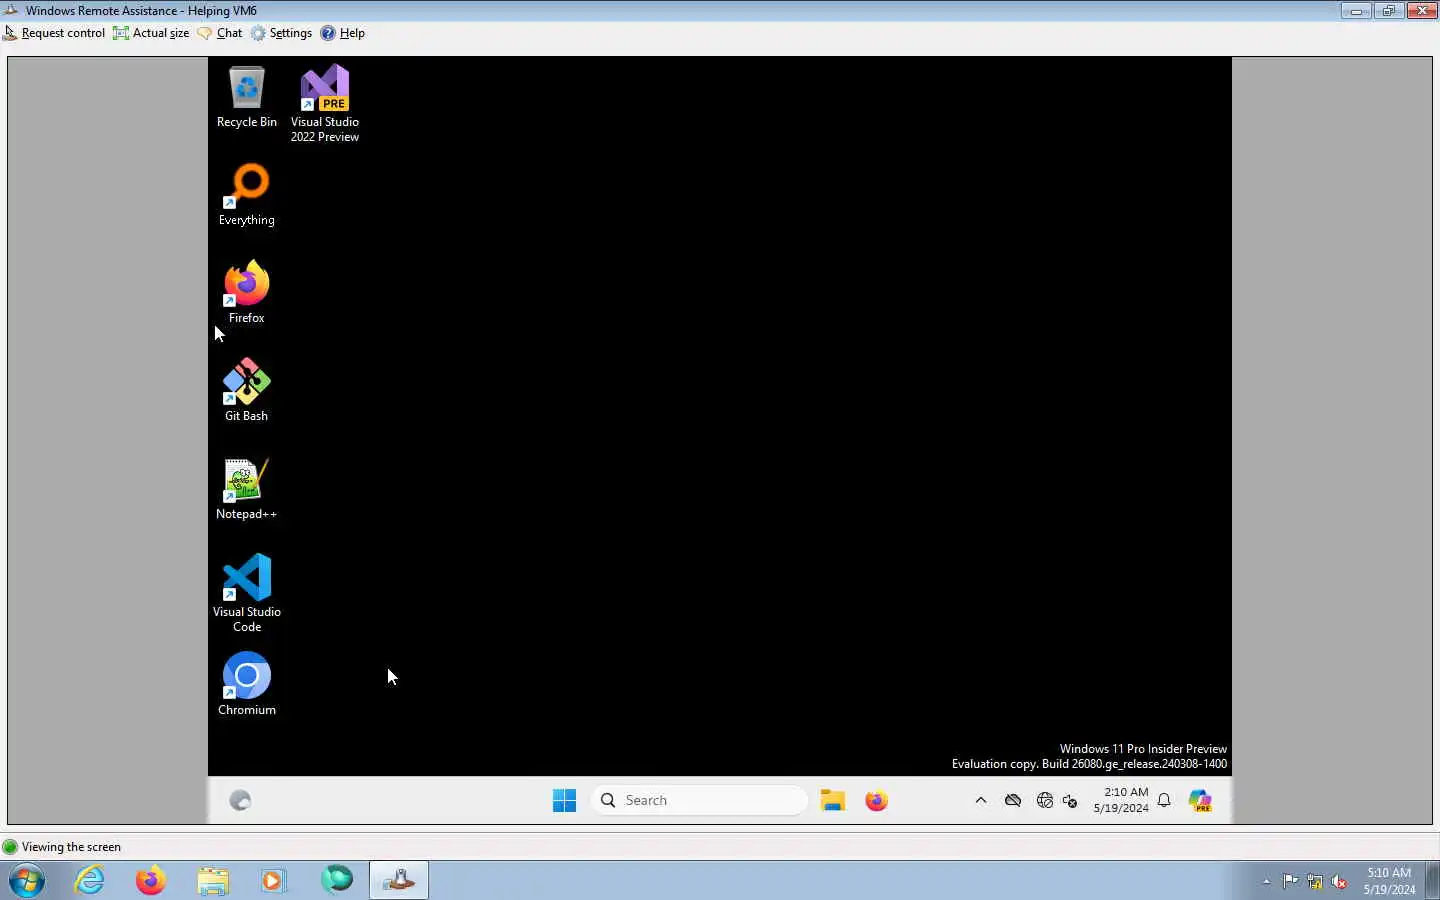Select the Notepad++ desktop shortcut
This screenshot has width=1440, height=900.
(x=246, y=489)
